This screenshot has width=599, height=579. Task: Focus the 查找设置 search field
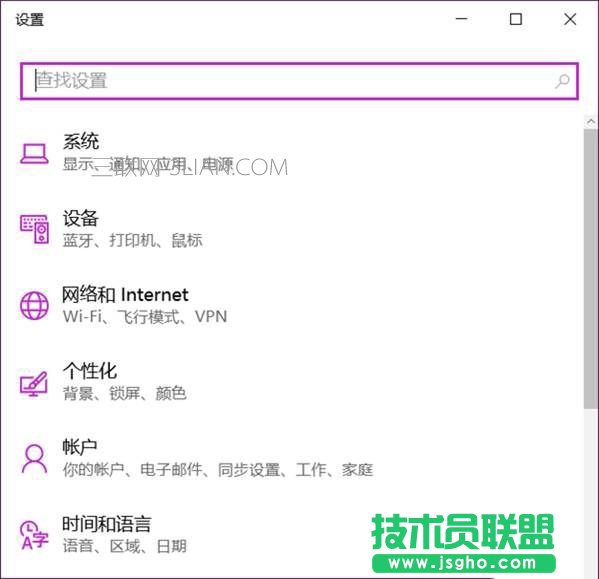[x=299, y=81]
